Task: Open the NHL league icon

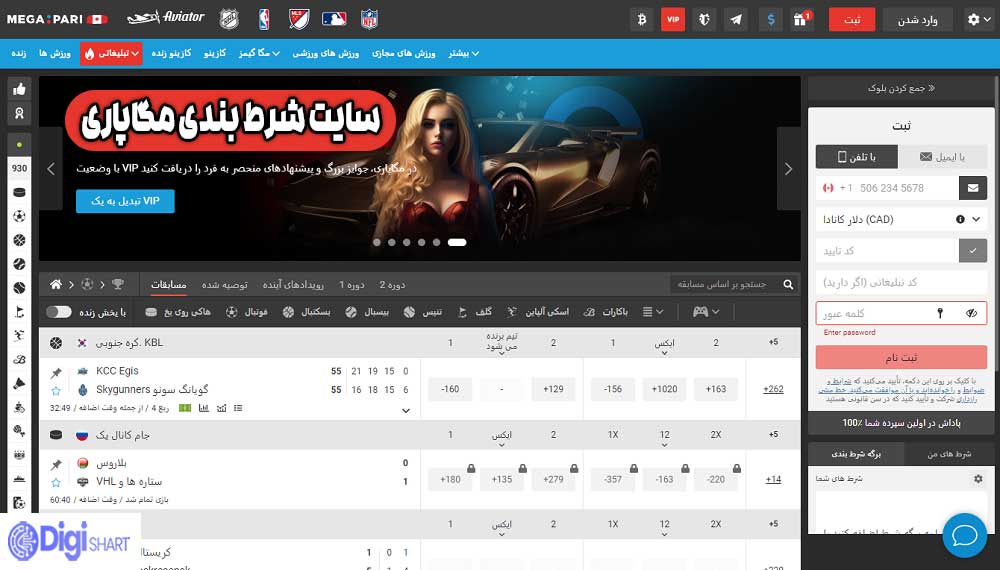Action: (x=229, y=19)
